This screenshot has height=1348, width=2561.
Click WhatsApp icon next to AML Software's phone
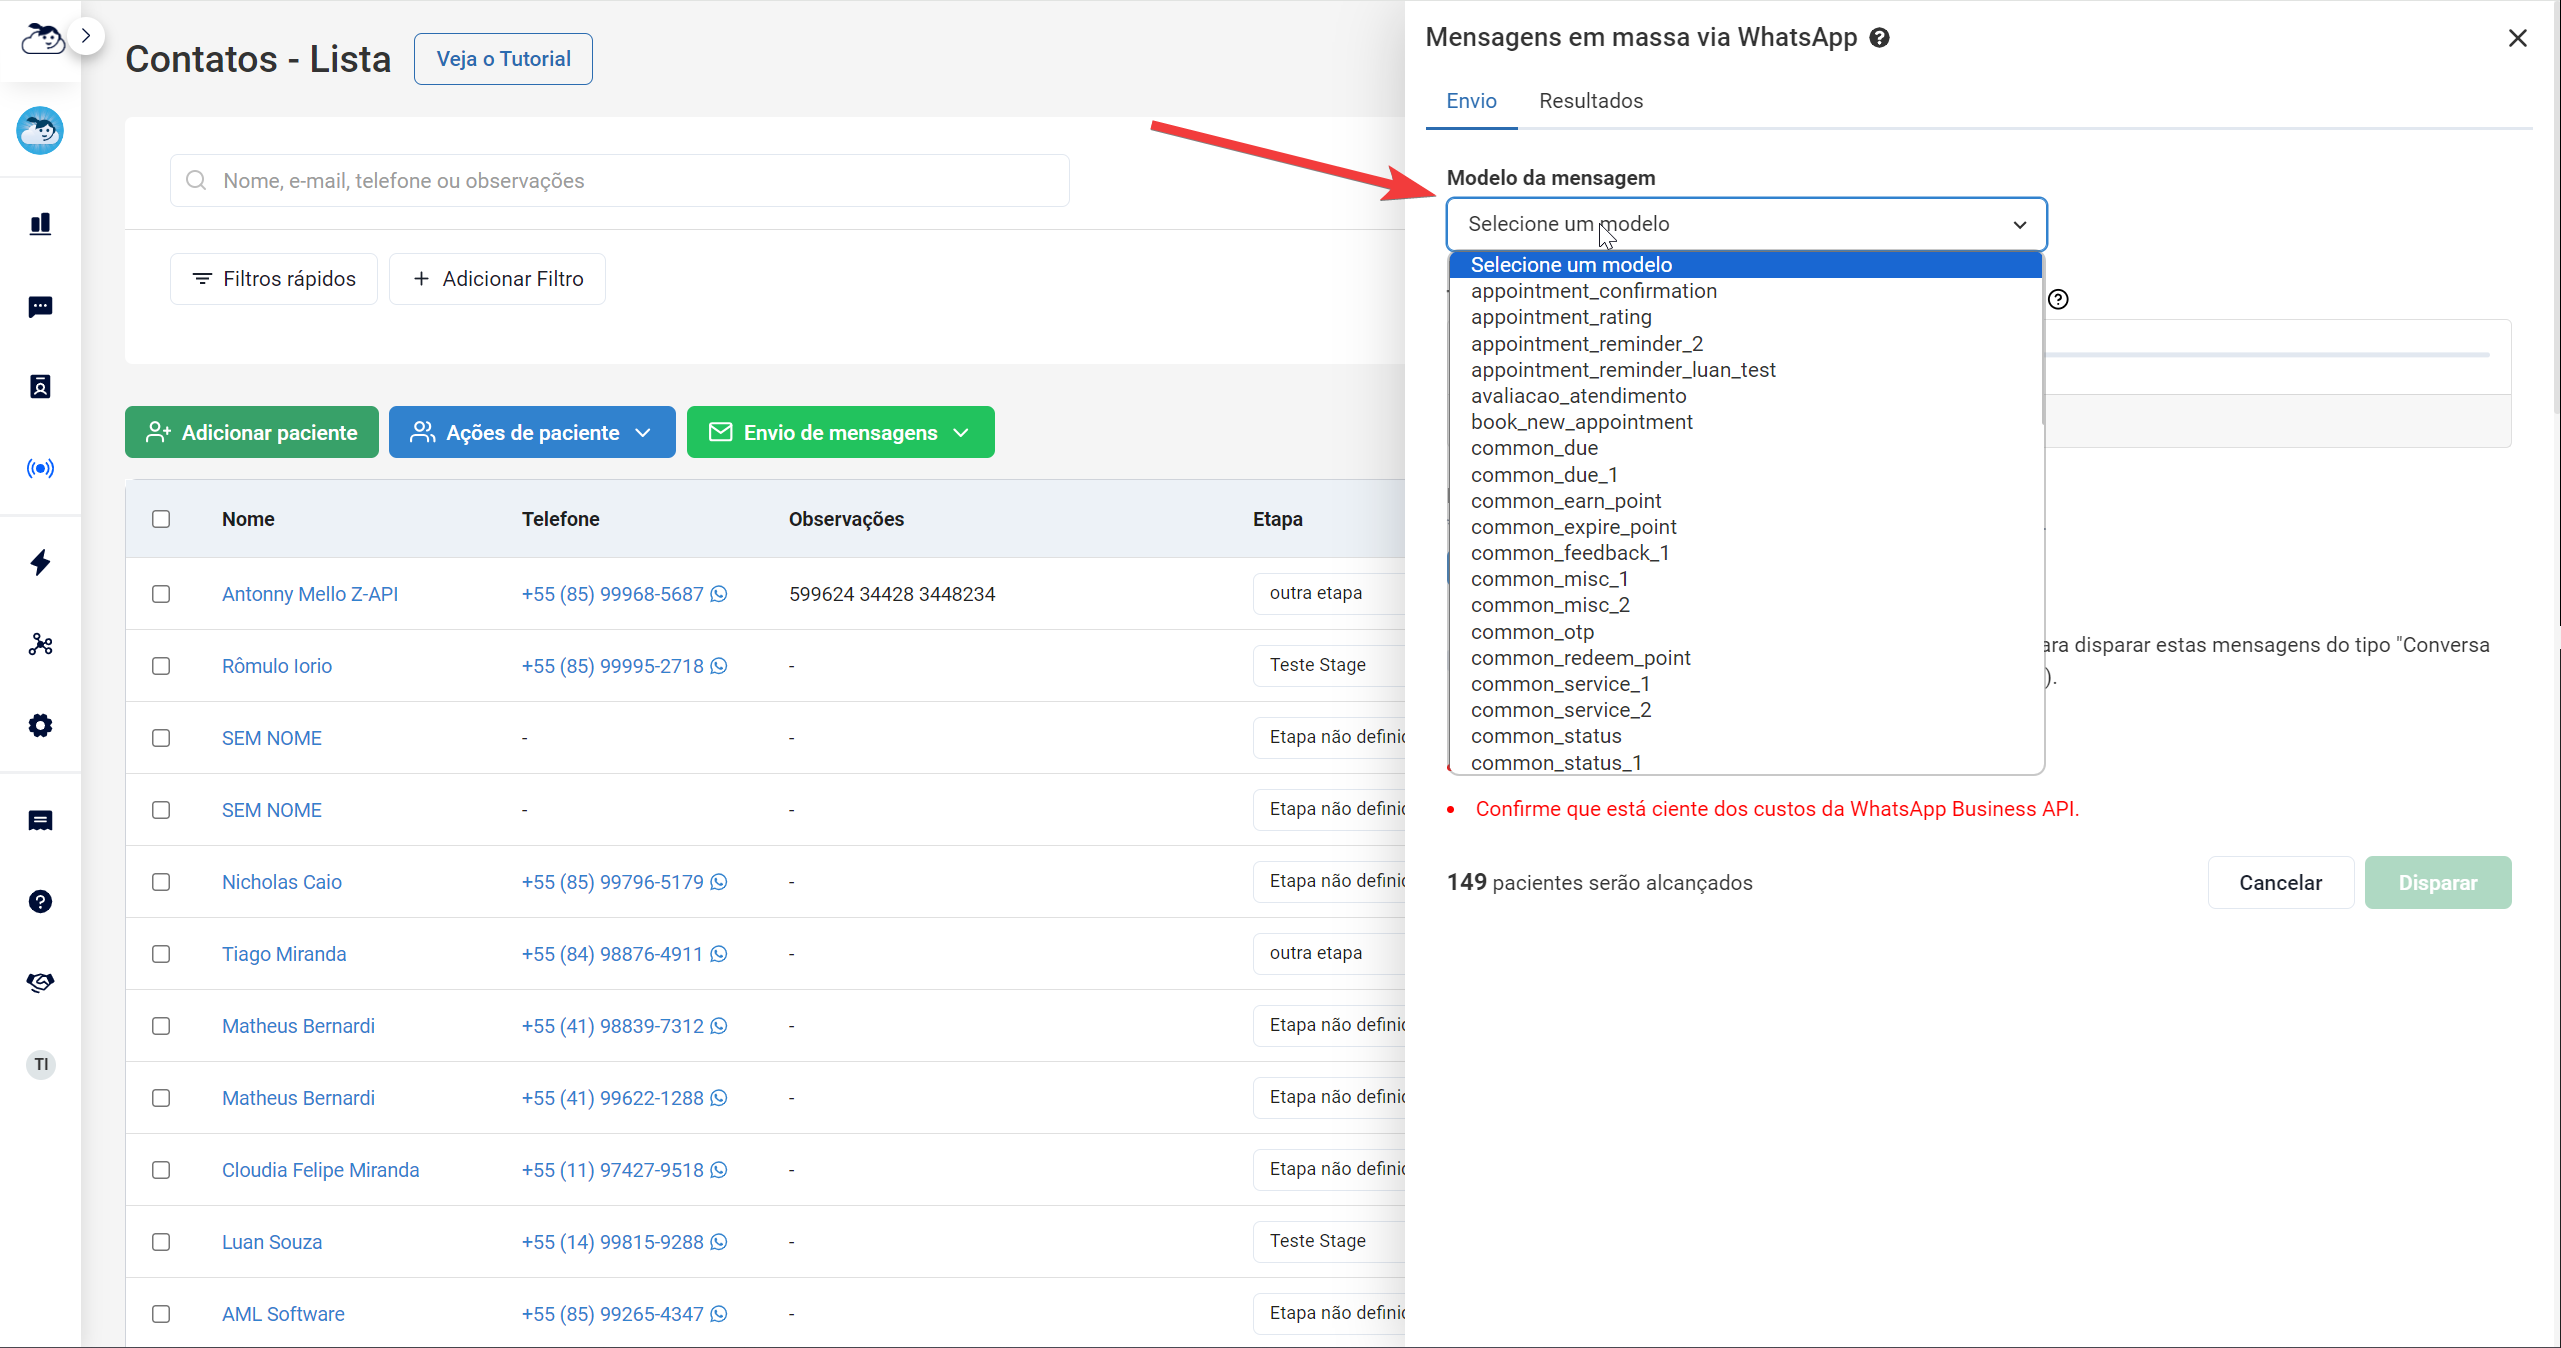719,1314
